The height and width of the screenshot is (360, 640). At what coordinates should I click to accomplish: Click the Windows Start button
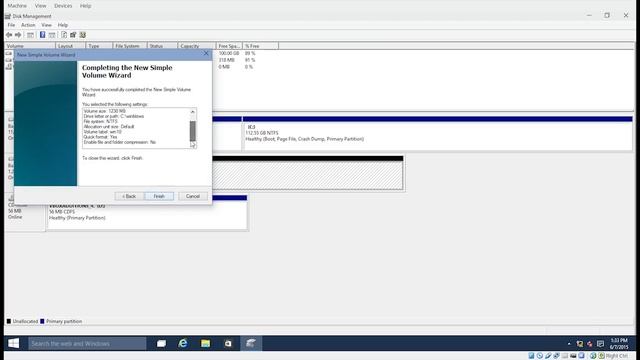coord(13,343)
